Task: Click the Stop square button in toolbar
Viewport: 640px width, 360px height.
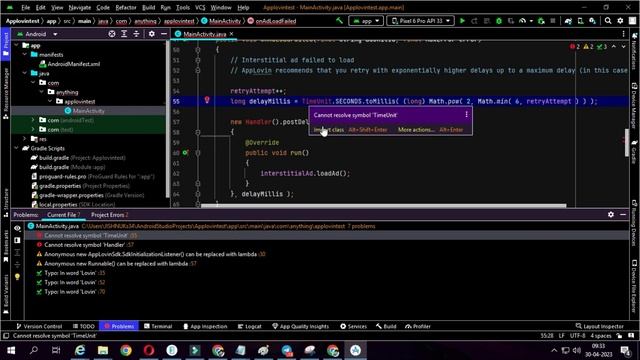Action: 553,21
